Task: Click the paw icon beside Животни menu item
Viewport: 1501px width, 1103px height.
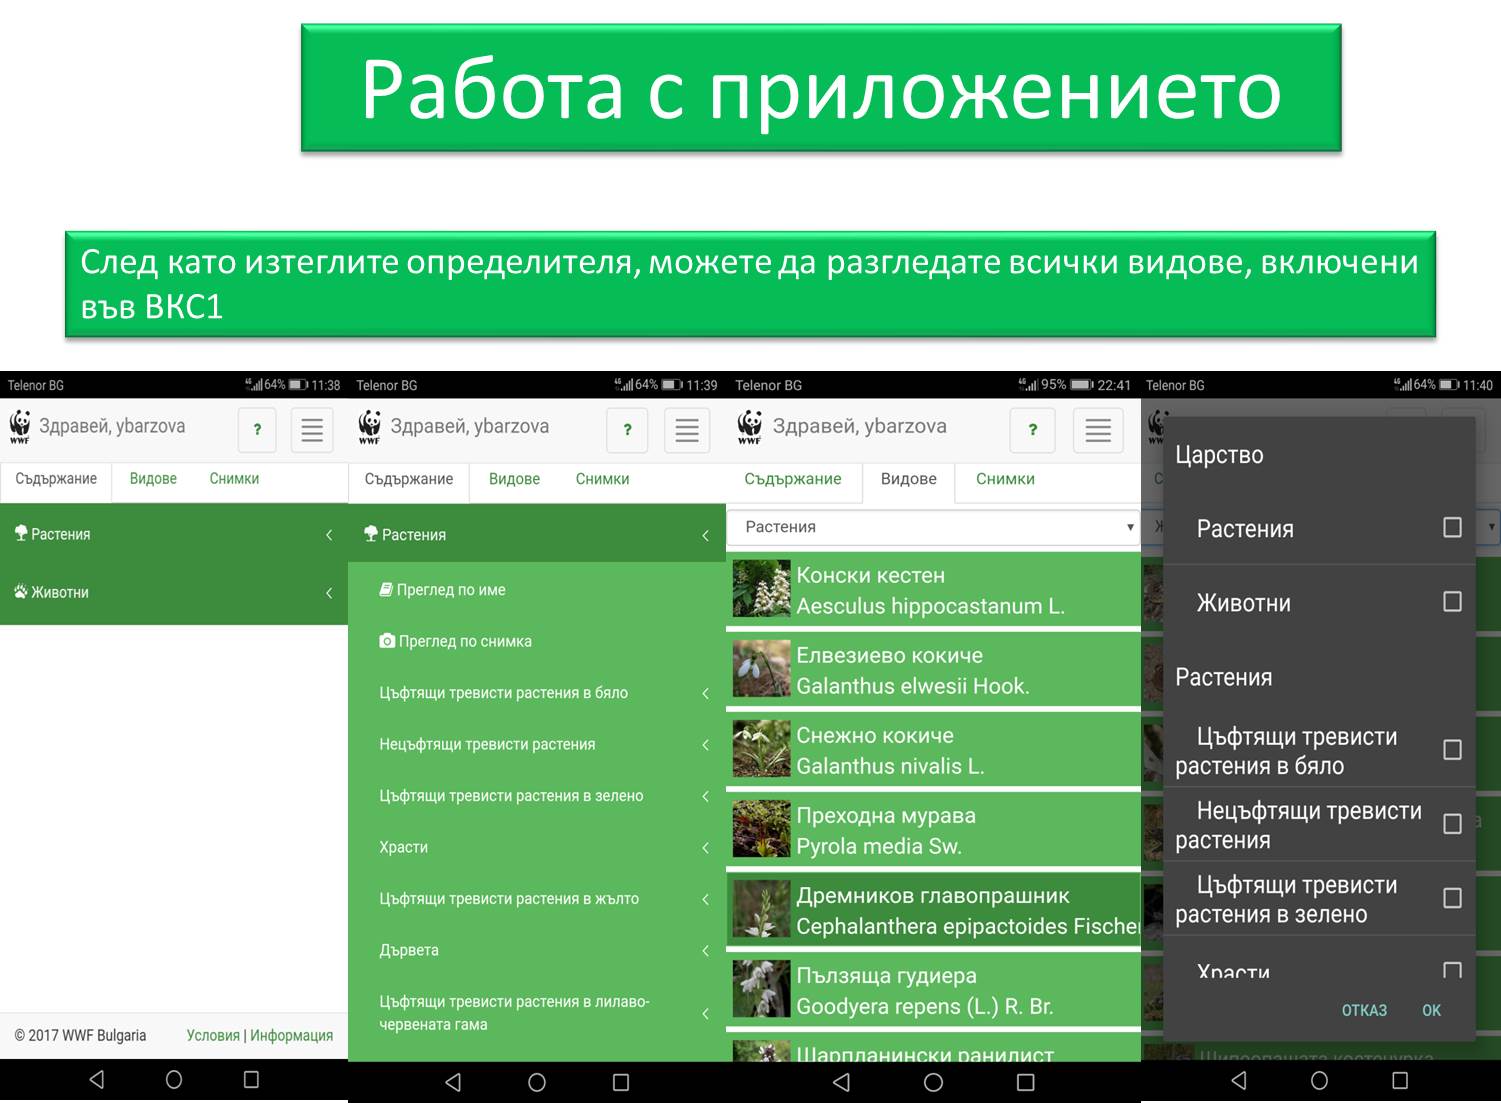Action: tap(20, 592)
